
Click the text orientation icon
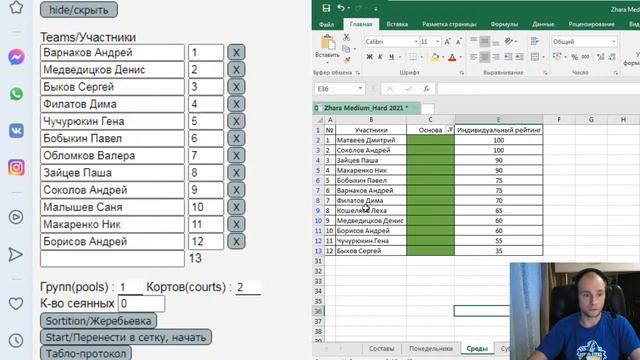pos(508,41)
